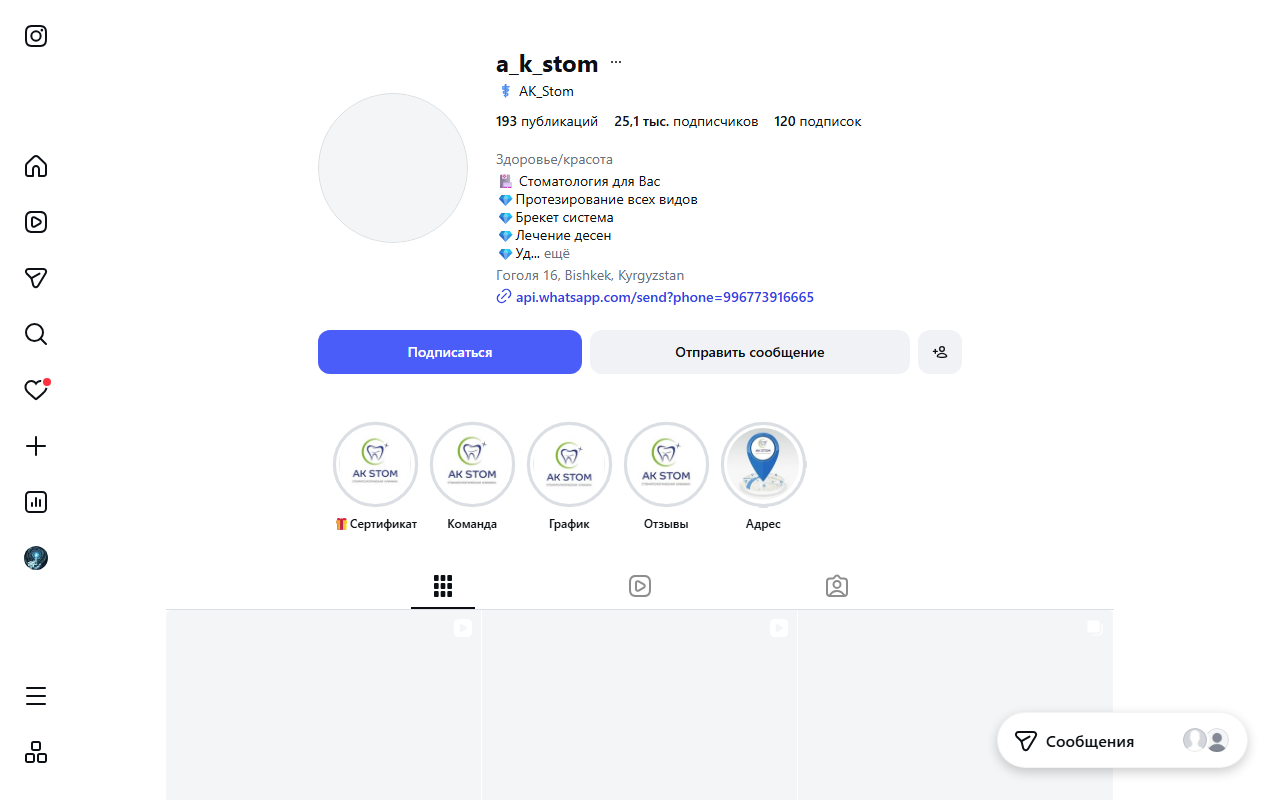Click the Подписаться button
Screen dimensions: 1280x800
(449, 351)
